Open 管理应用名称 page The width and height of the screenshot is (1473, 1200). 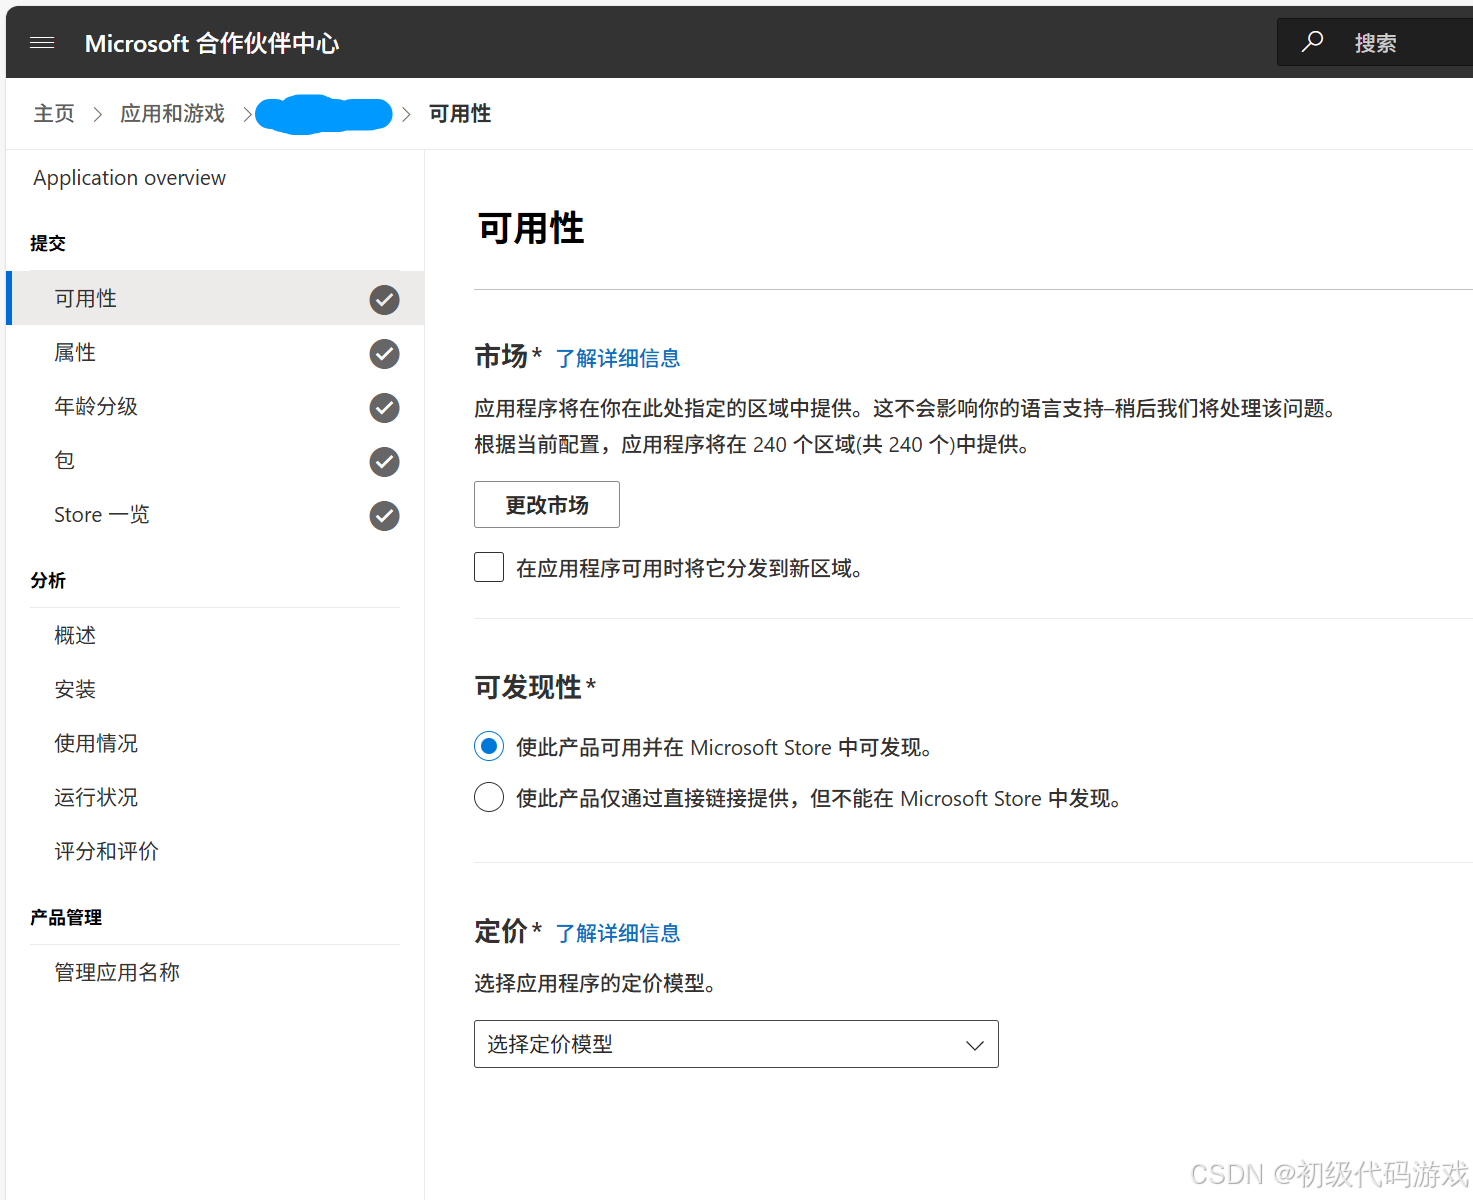pos(117,972)
